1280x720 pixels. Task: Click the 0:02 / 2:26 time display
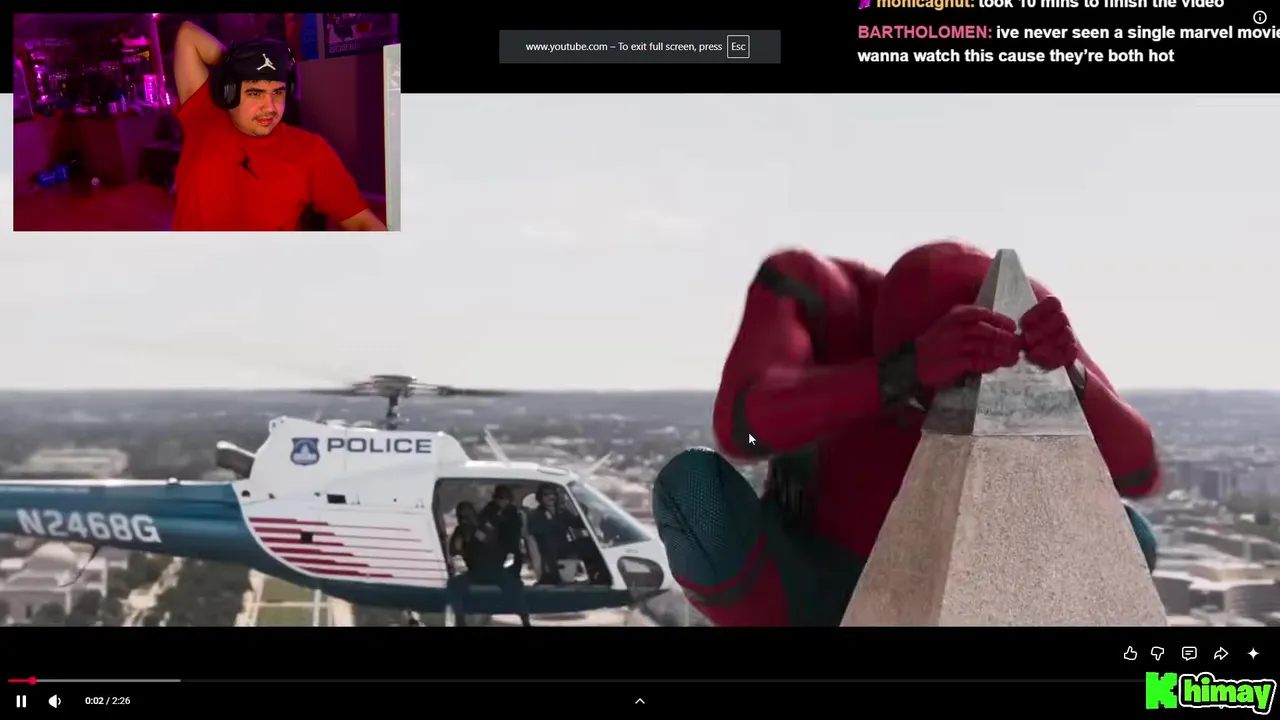tap(107, 701)
